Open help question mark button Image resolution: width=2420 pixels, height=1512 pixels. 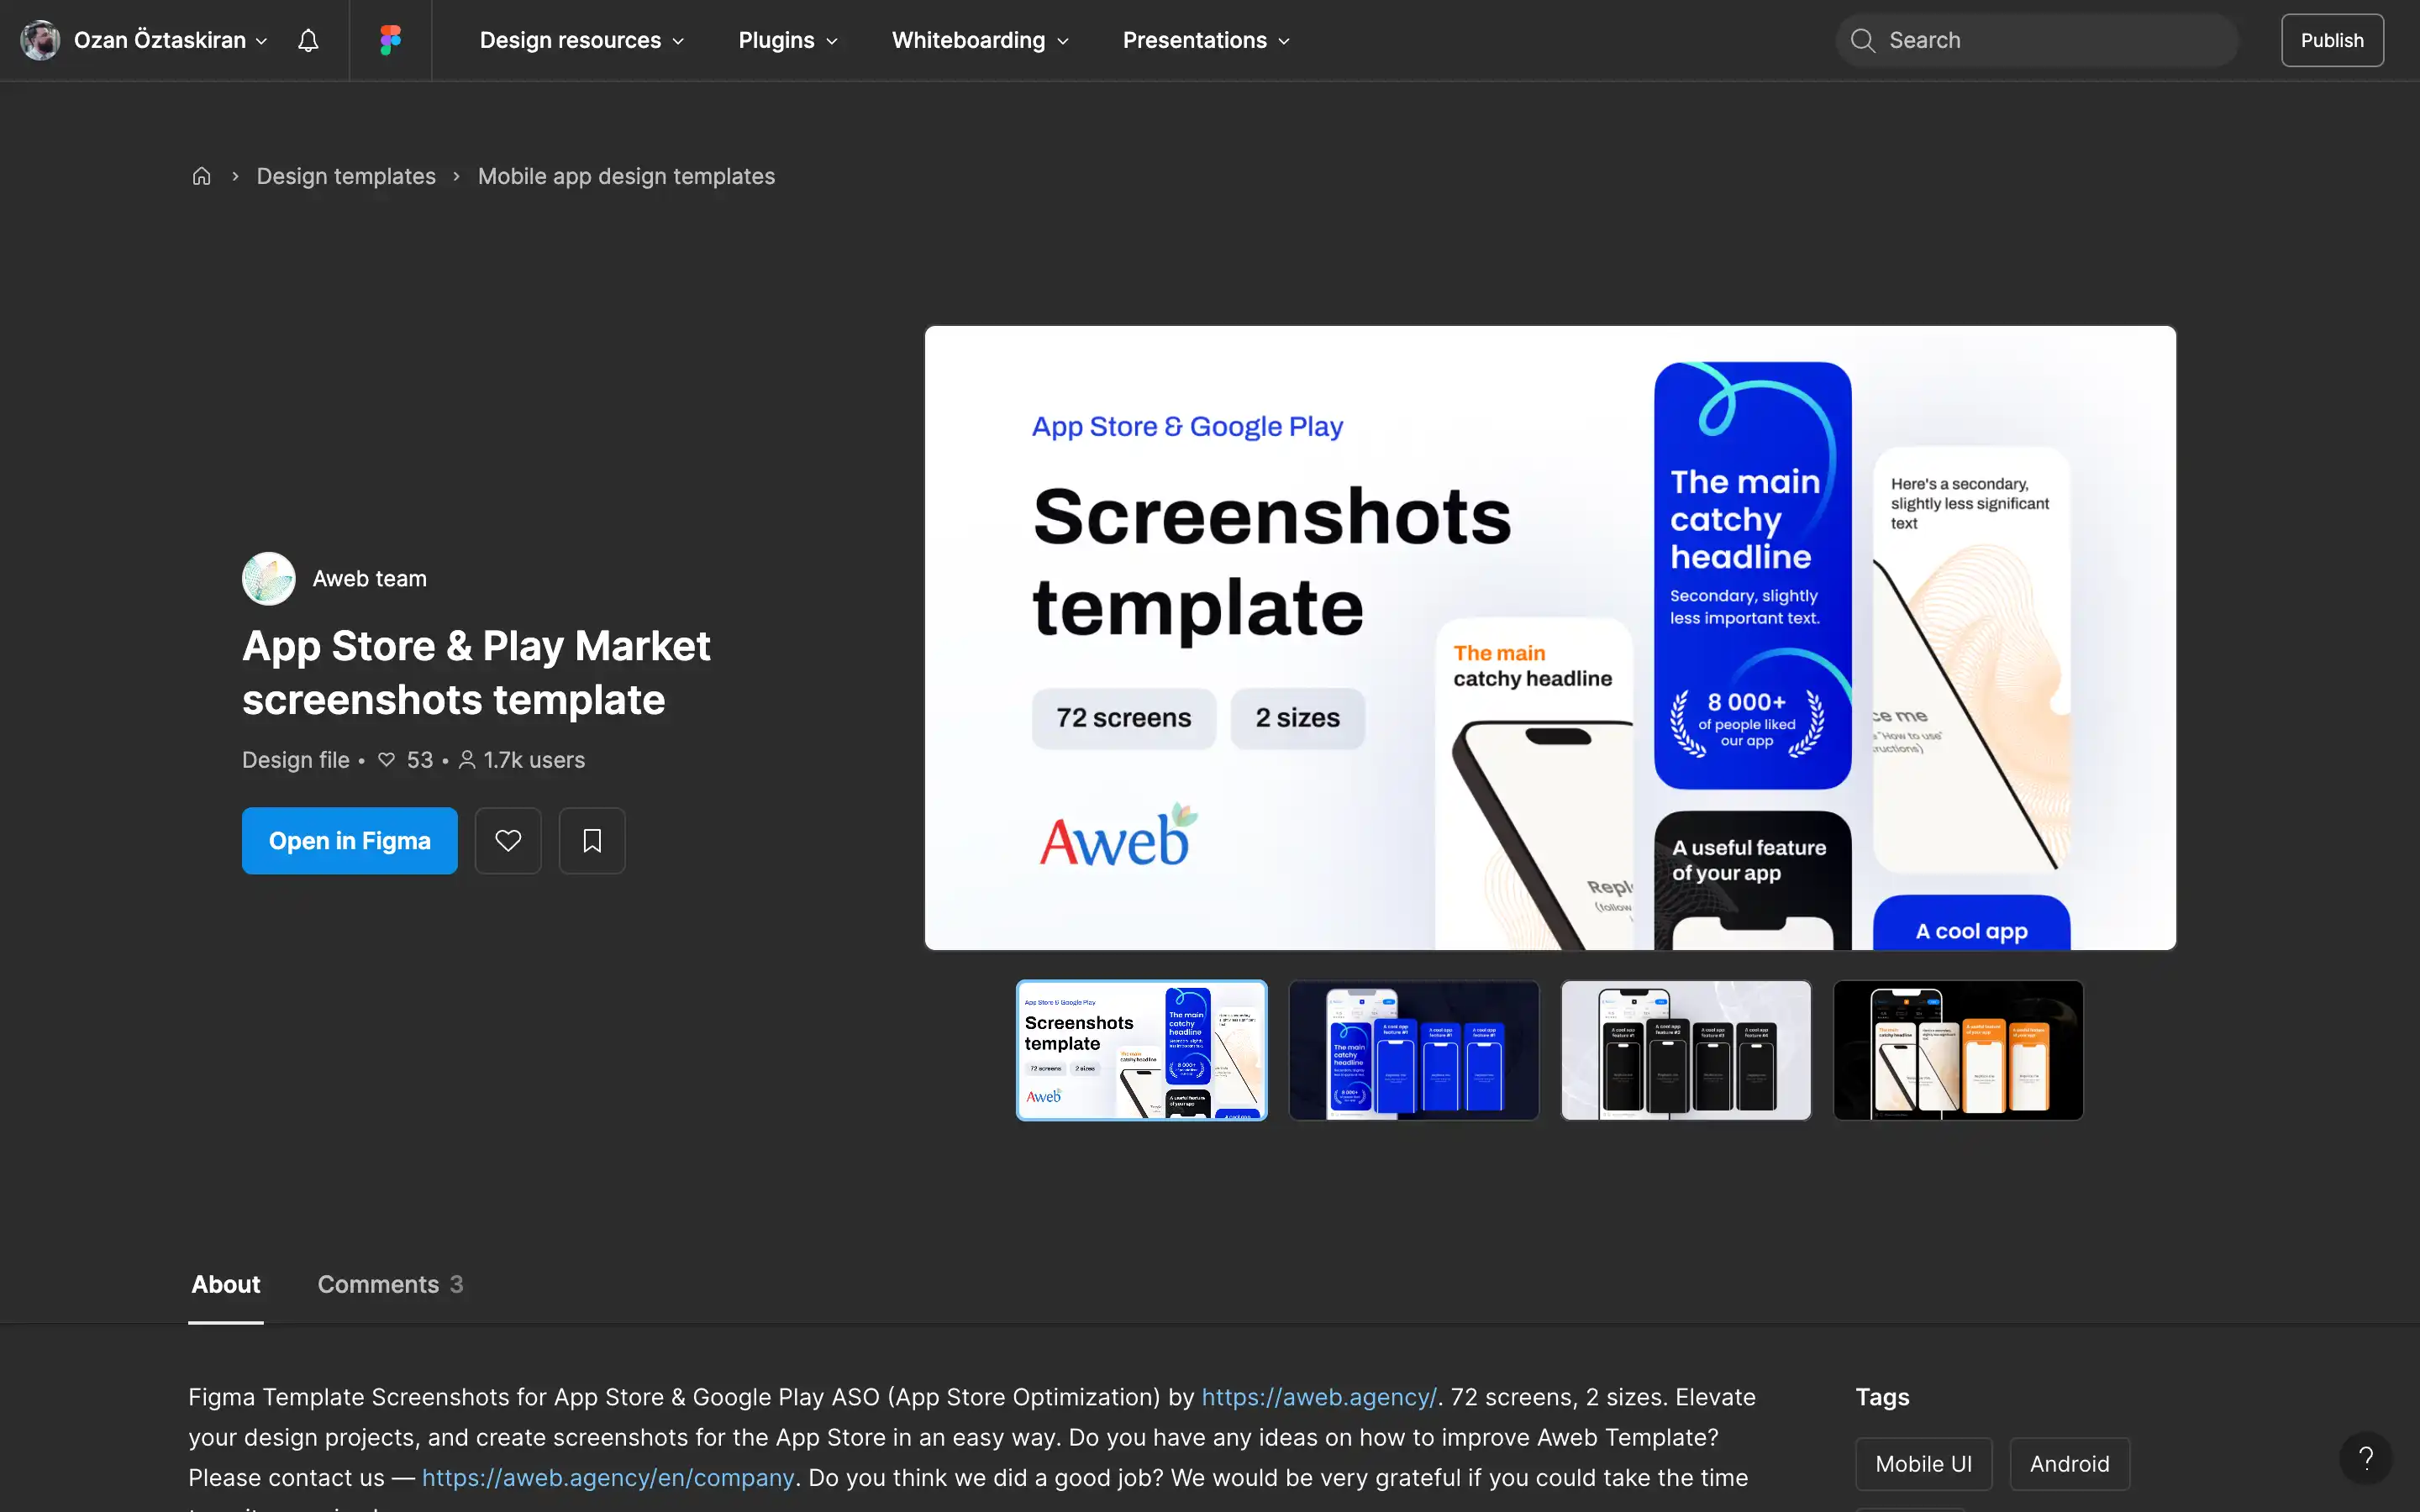coord(2365,1458)
